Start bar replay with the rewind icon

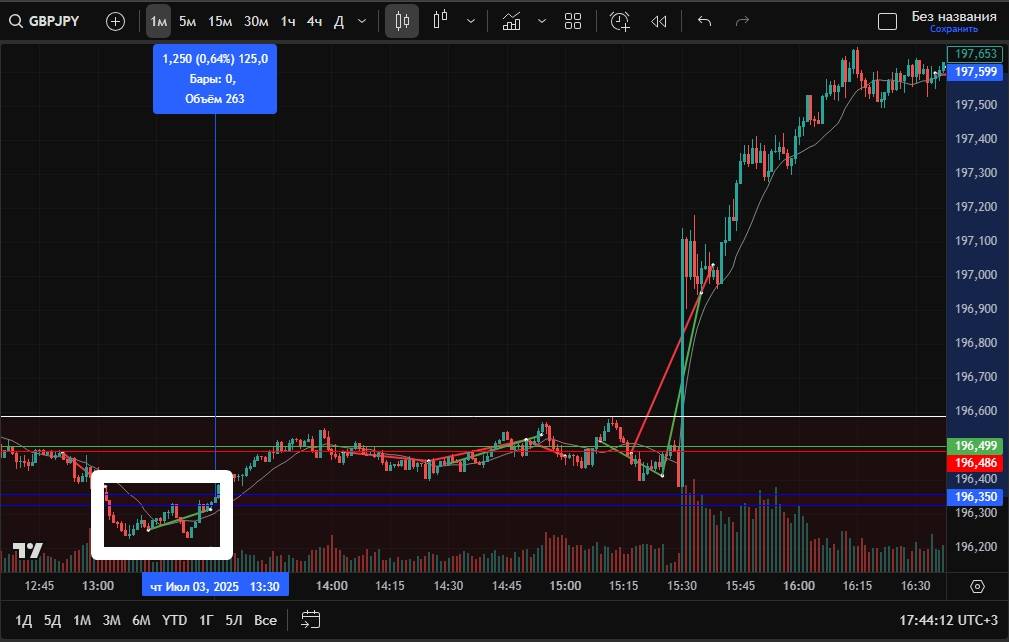click(658, 21)
